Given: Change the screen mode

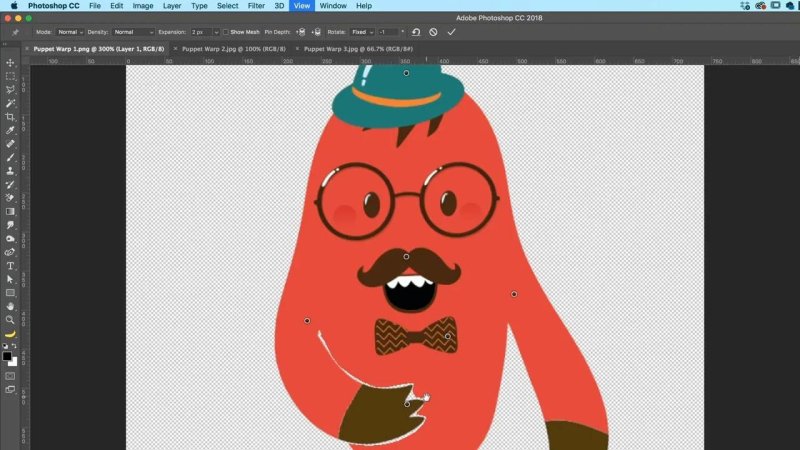Looking at the screenshot, I should point(10,390).
